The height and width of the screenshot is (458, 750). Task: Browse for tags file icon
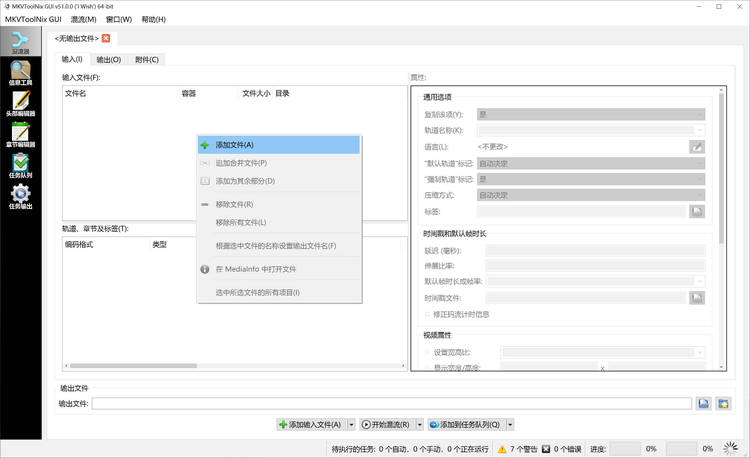697,211
